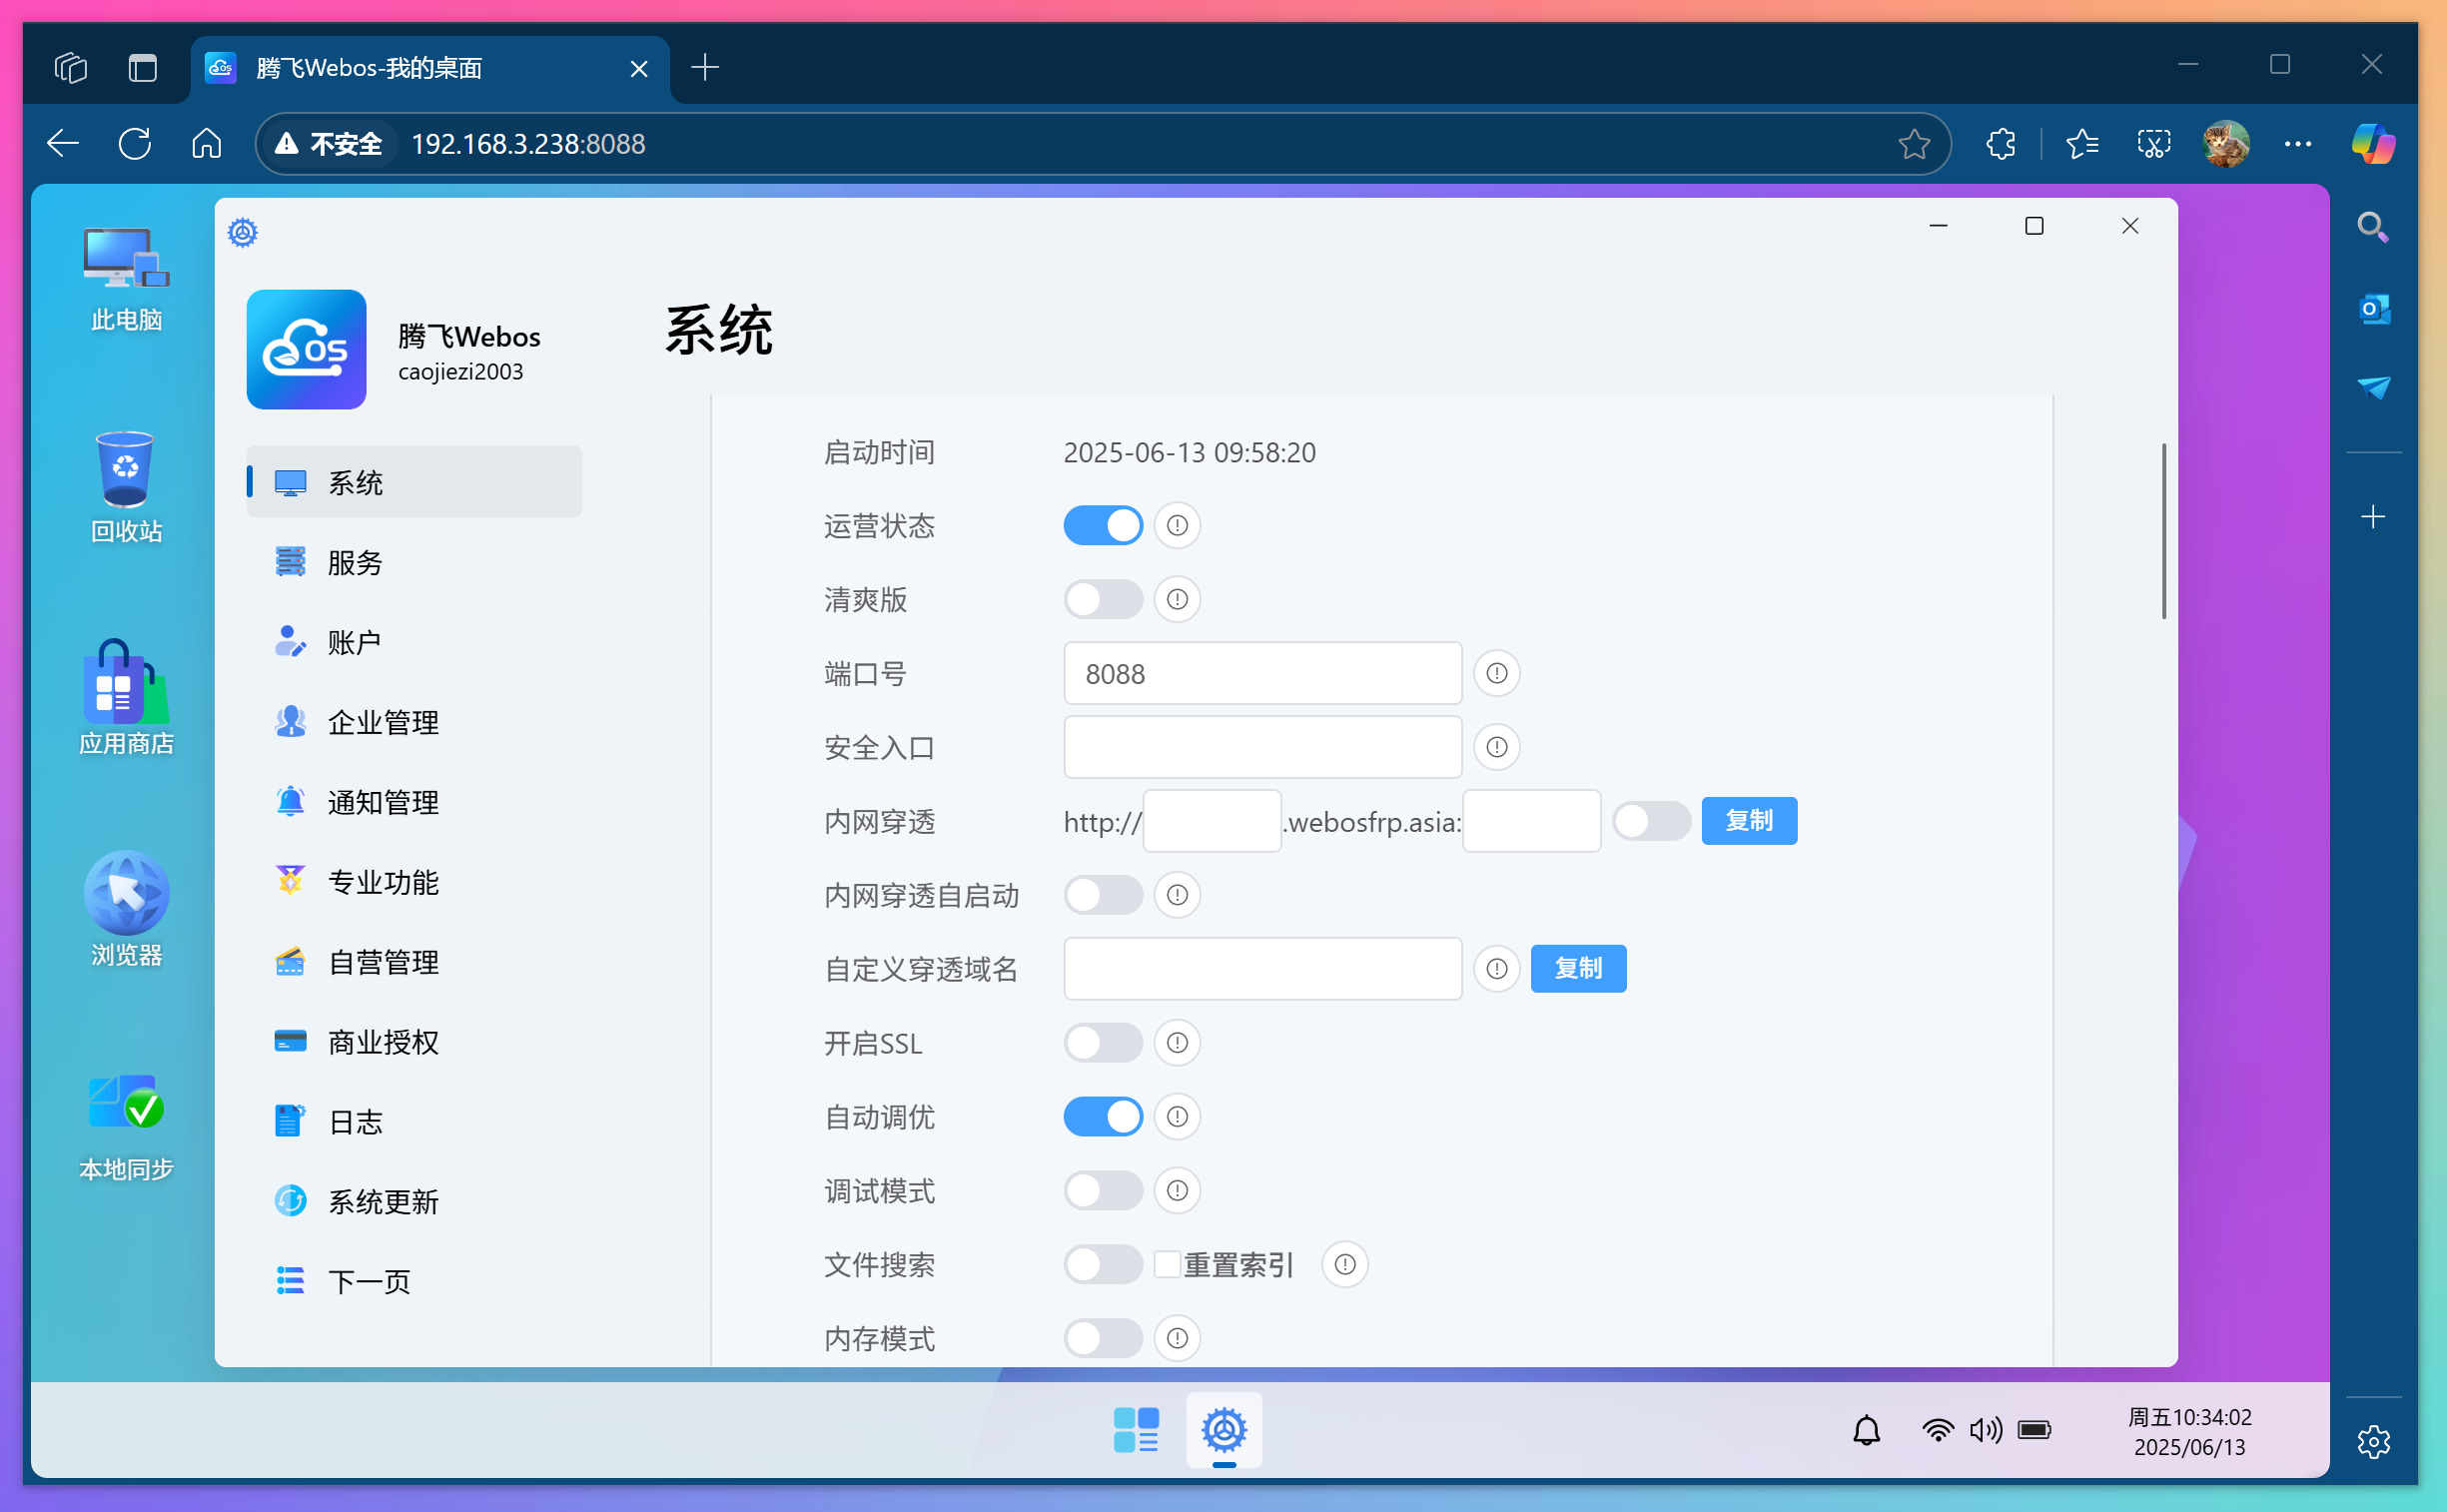This screenshot has height=1512, width=2447.
Task: Click 复制 beside 自定义穿透域名
Action: (x=1577, y=968)
